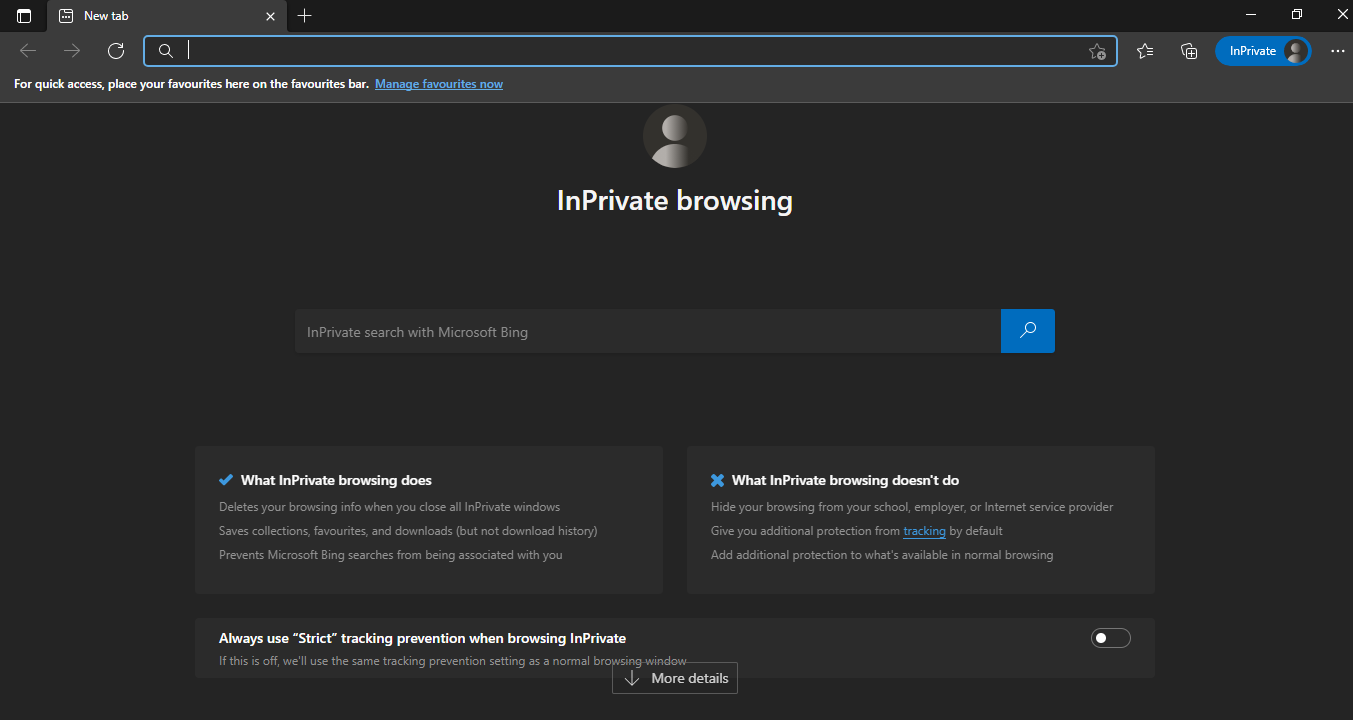
Task: Close the New tab tab
Action: pos(270,16)
